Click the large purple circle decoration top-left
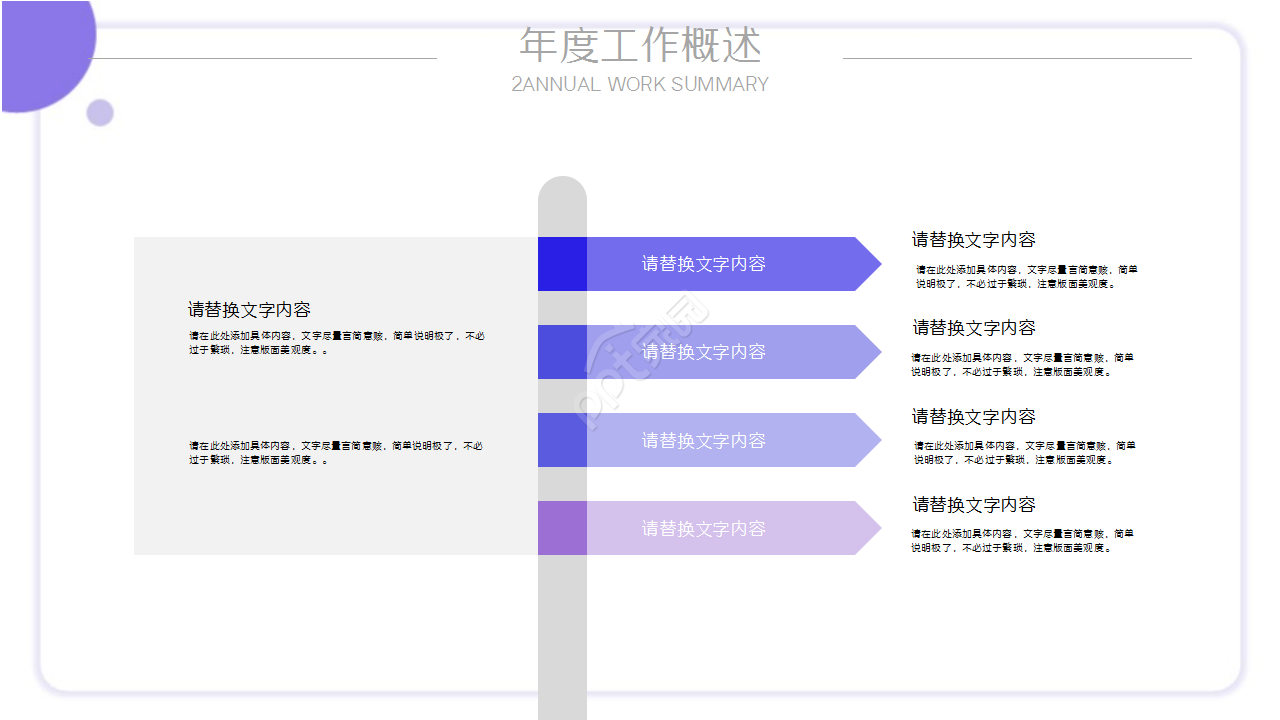1280x720 pixels. click(x=40, y=50)
